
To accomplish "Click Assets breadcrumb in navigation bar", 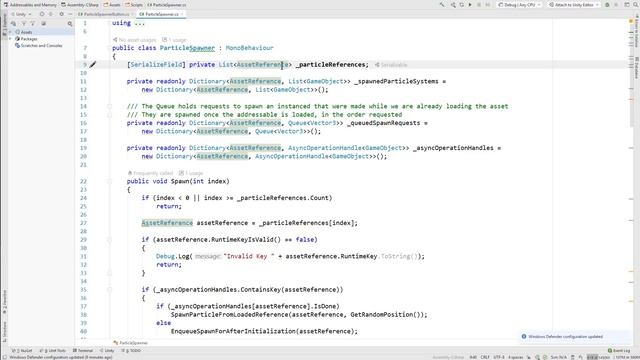I will 112,5.
